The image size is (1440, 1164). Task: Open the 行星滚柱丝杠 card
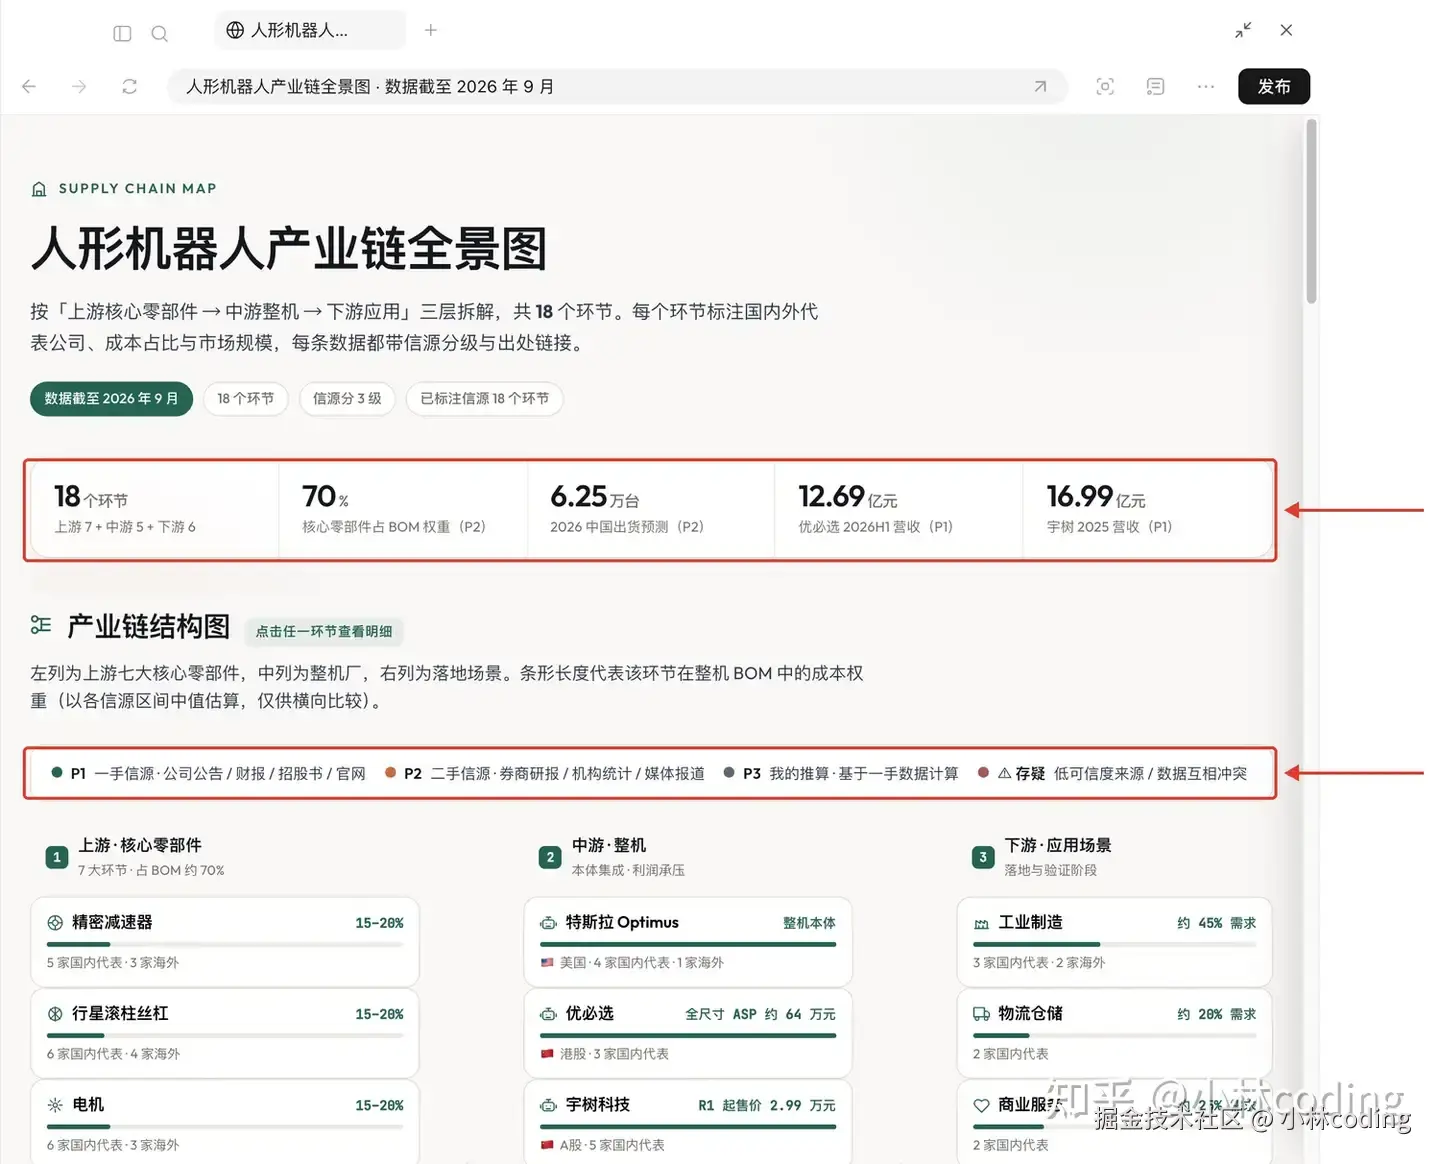(225, 1031)
